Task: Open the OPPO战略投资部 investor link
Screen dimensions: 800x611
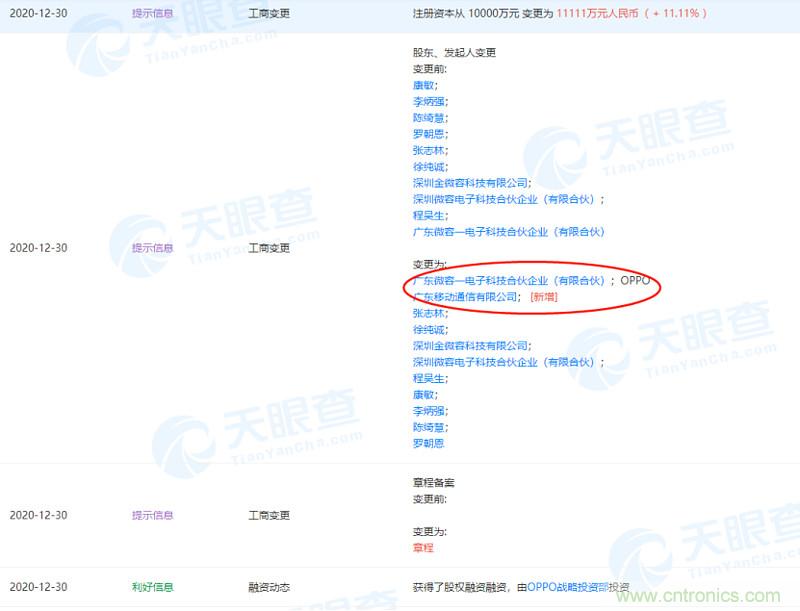Action: coord(567,587)
